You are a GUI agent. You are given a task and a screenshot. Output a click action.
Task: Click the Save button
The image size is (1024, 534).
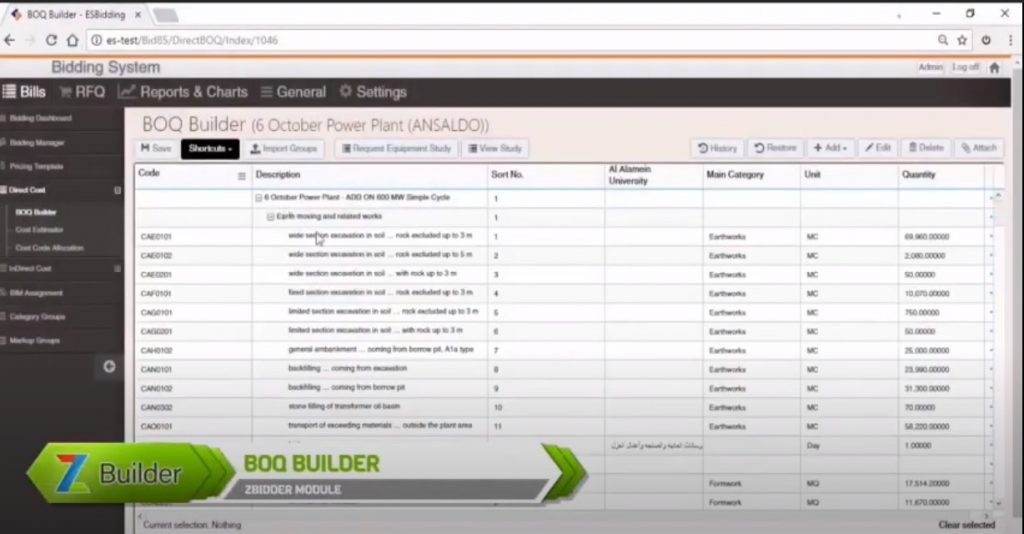click(156, 148)
